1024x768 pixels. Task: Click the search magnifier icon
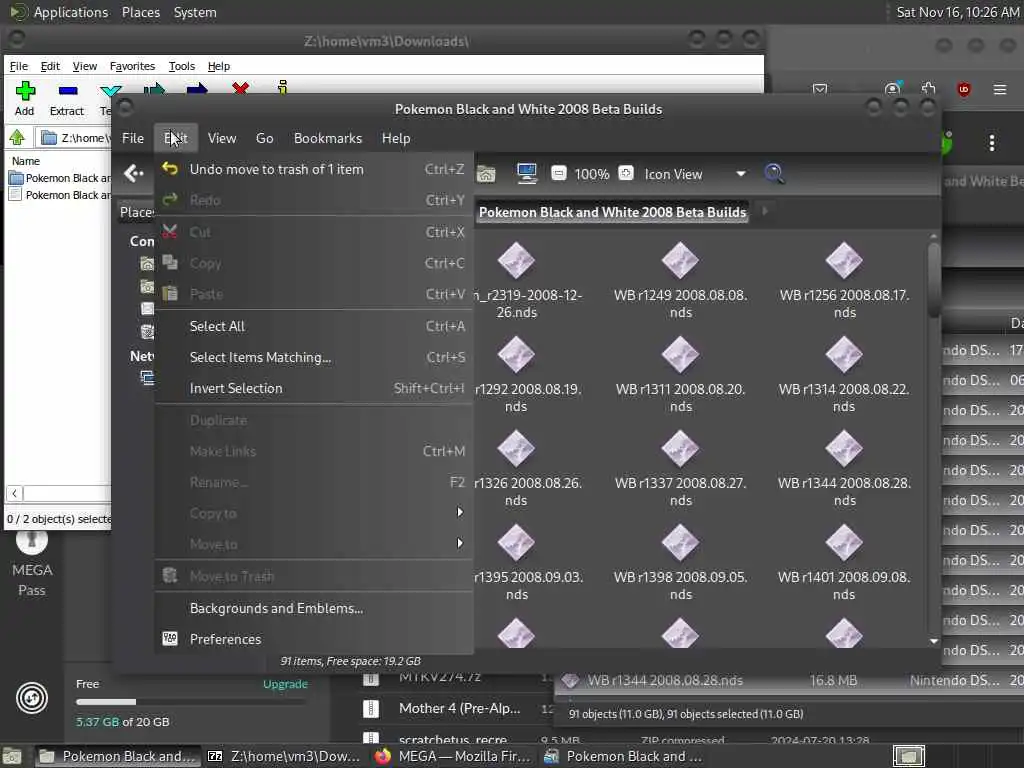point(774,173)
